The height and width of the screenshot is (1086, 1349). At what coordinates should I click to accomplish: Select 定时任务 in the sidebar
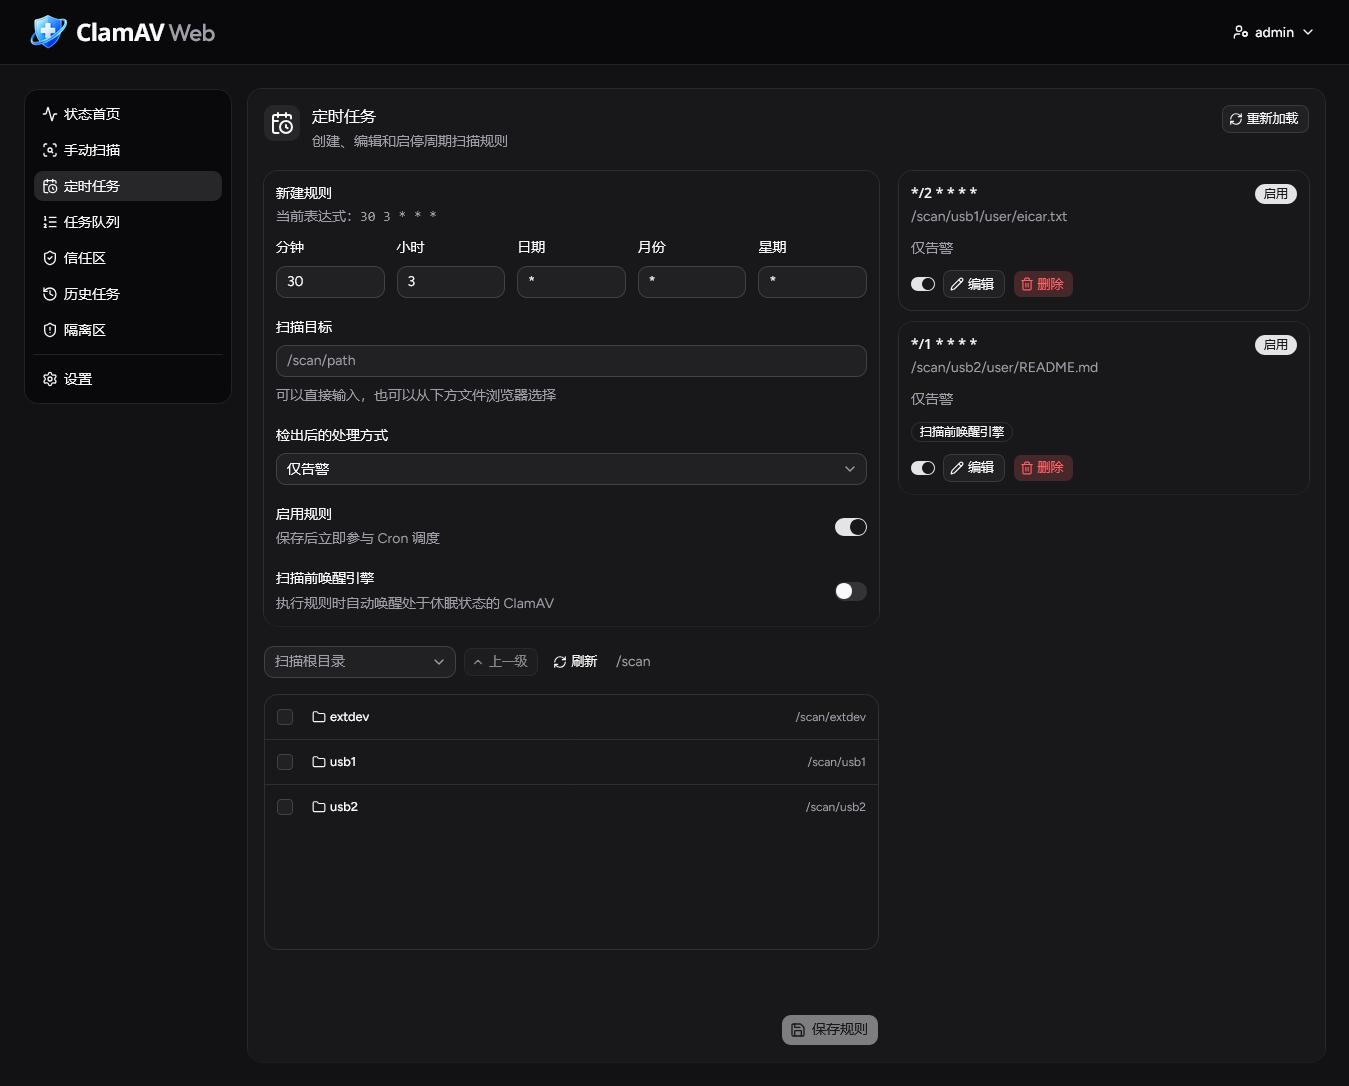pyautogui.click(x=128, y=186)
